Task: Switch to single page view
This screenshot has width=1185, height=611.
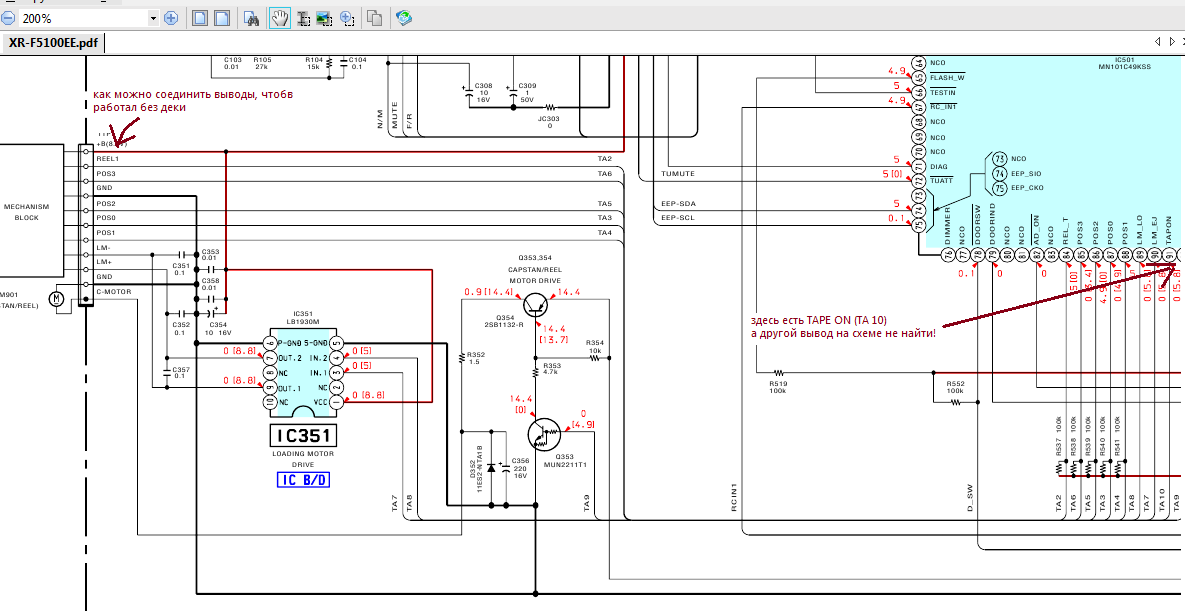Action: pos(200,18)
